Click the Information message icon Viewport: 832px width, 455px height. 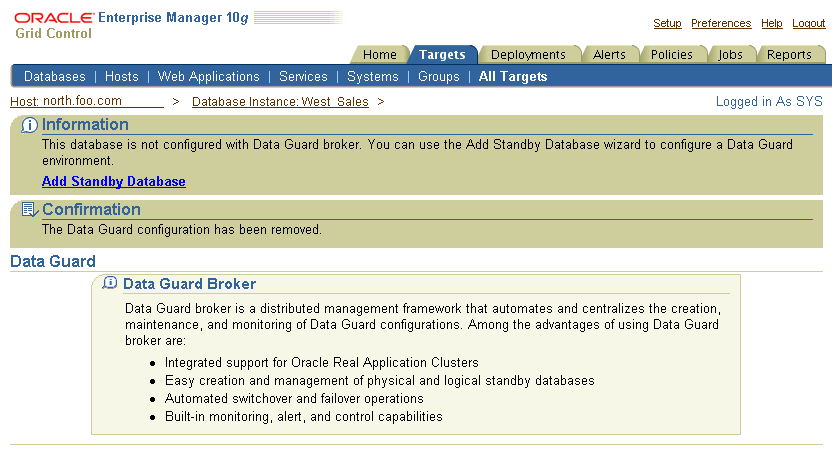[30, 125]
